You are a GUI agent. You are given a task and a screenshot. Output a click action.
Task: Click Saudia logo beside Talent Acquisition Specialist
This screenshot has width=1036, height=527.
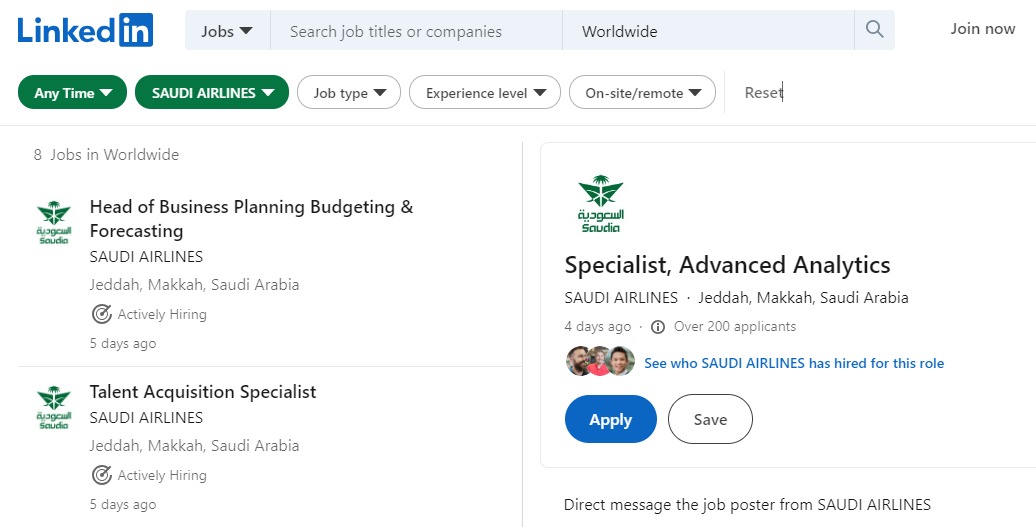[53, 408]
